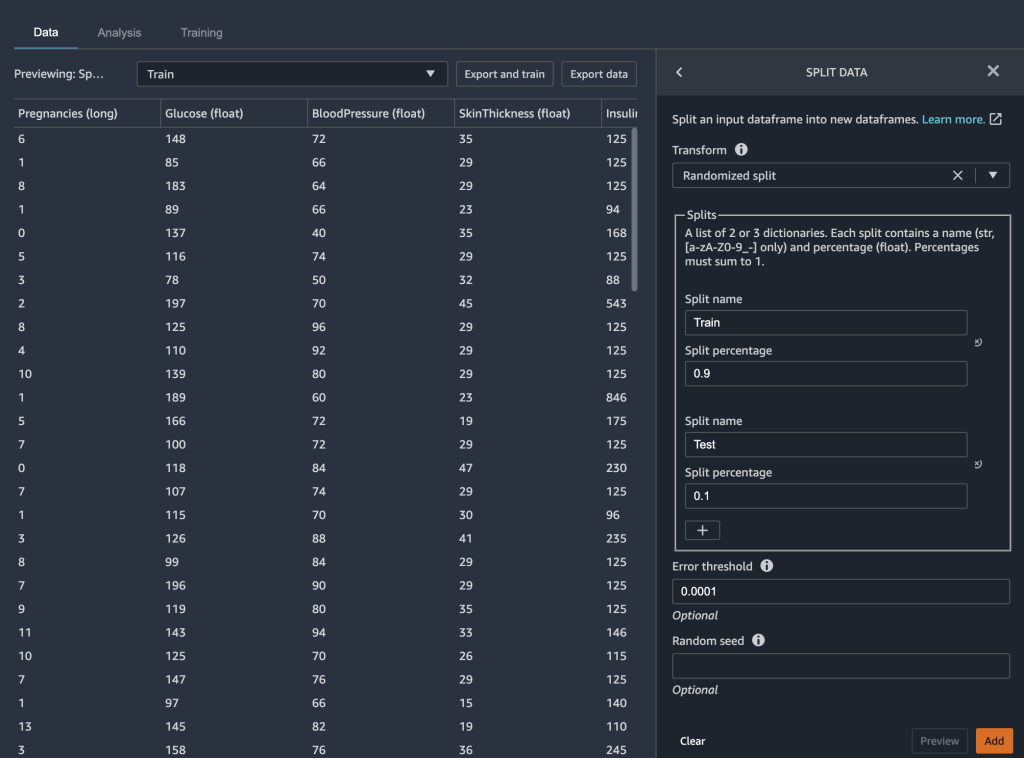This screenshot has height=758, width=1024.
Task: Reset the Test split entry icon
Action: pos(978,464)
